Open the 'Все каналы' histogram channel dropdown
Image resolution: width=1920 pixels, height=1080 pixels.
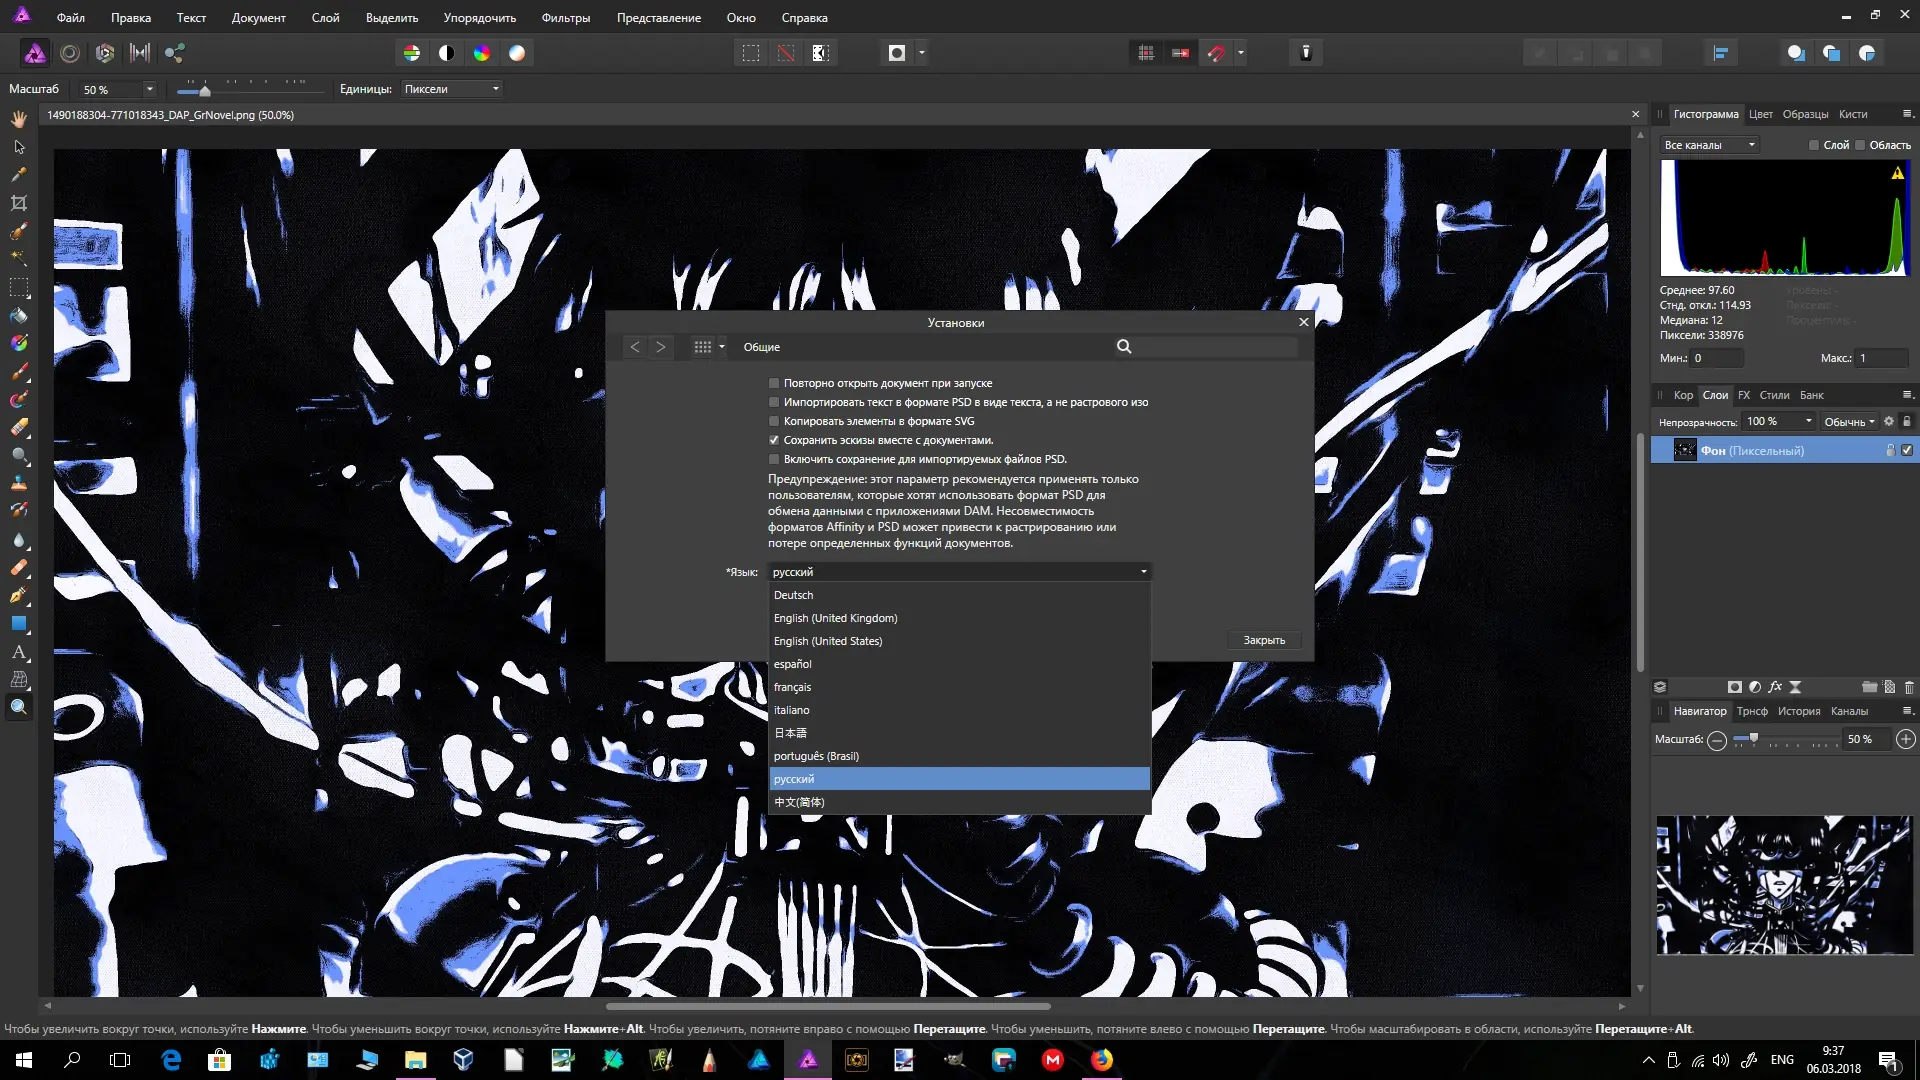tap(1709, 145)
